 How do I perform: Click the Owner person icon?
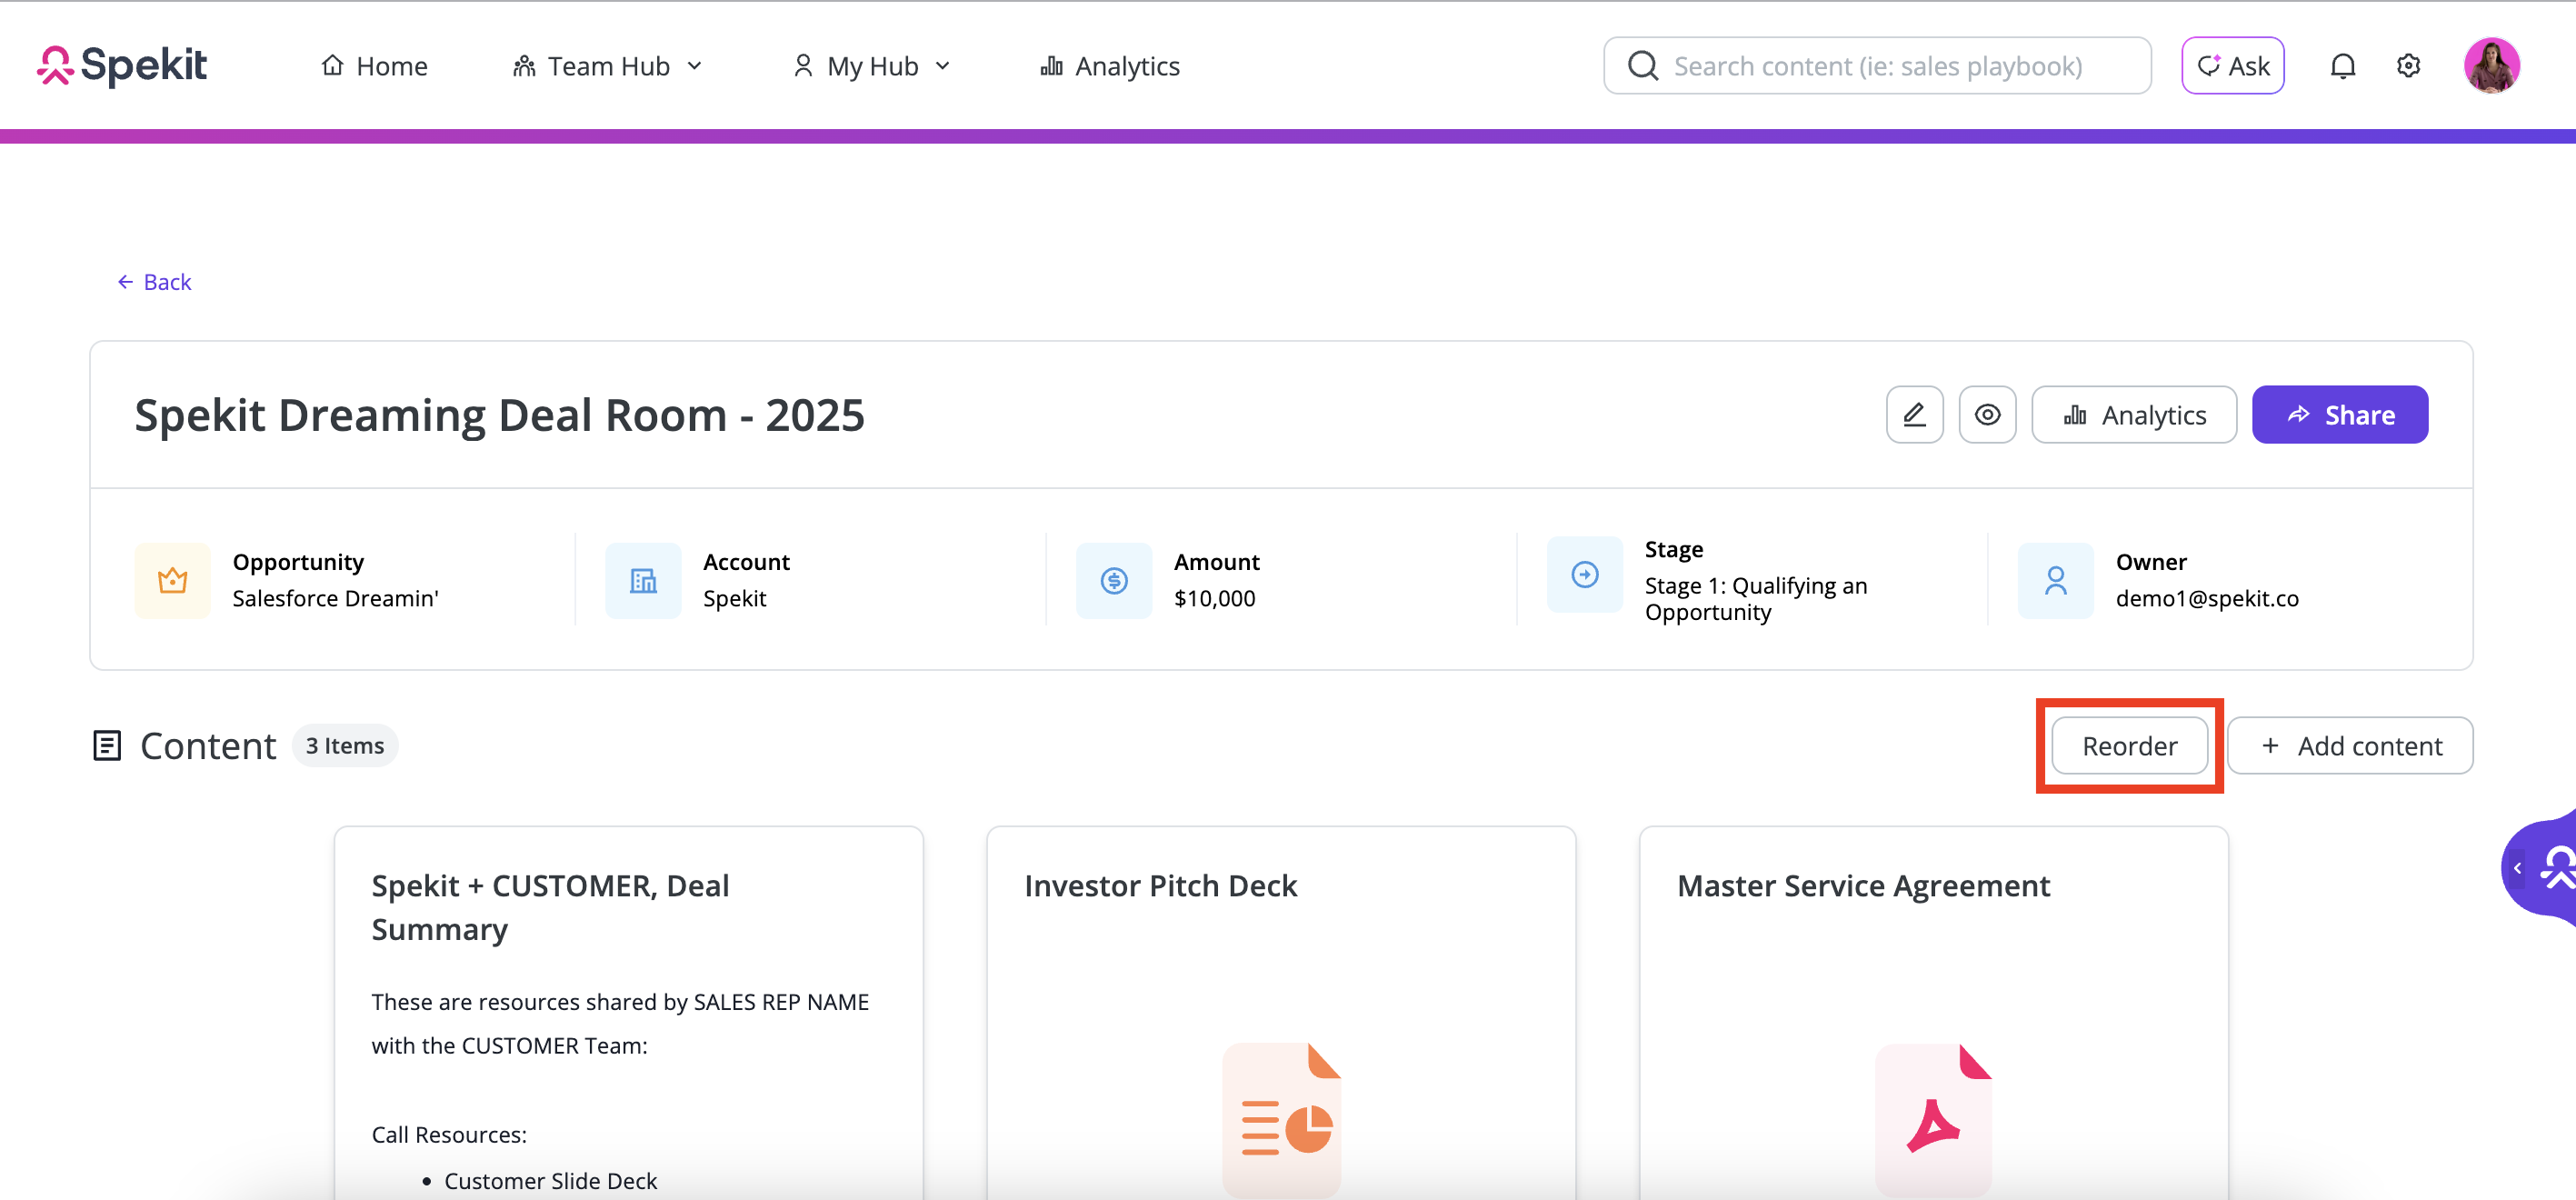pyautogui.click(x=2055, y=580)
